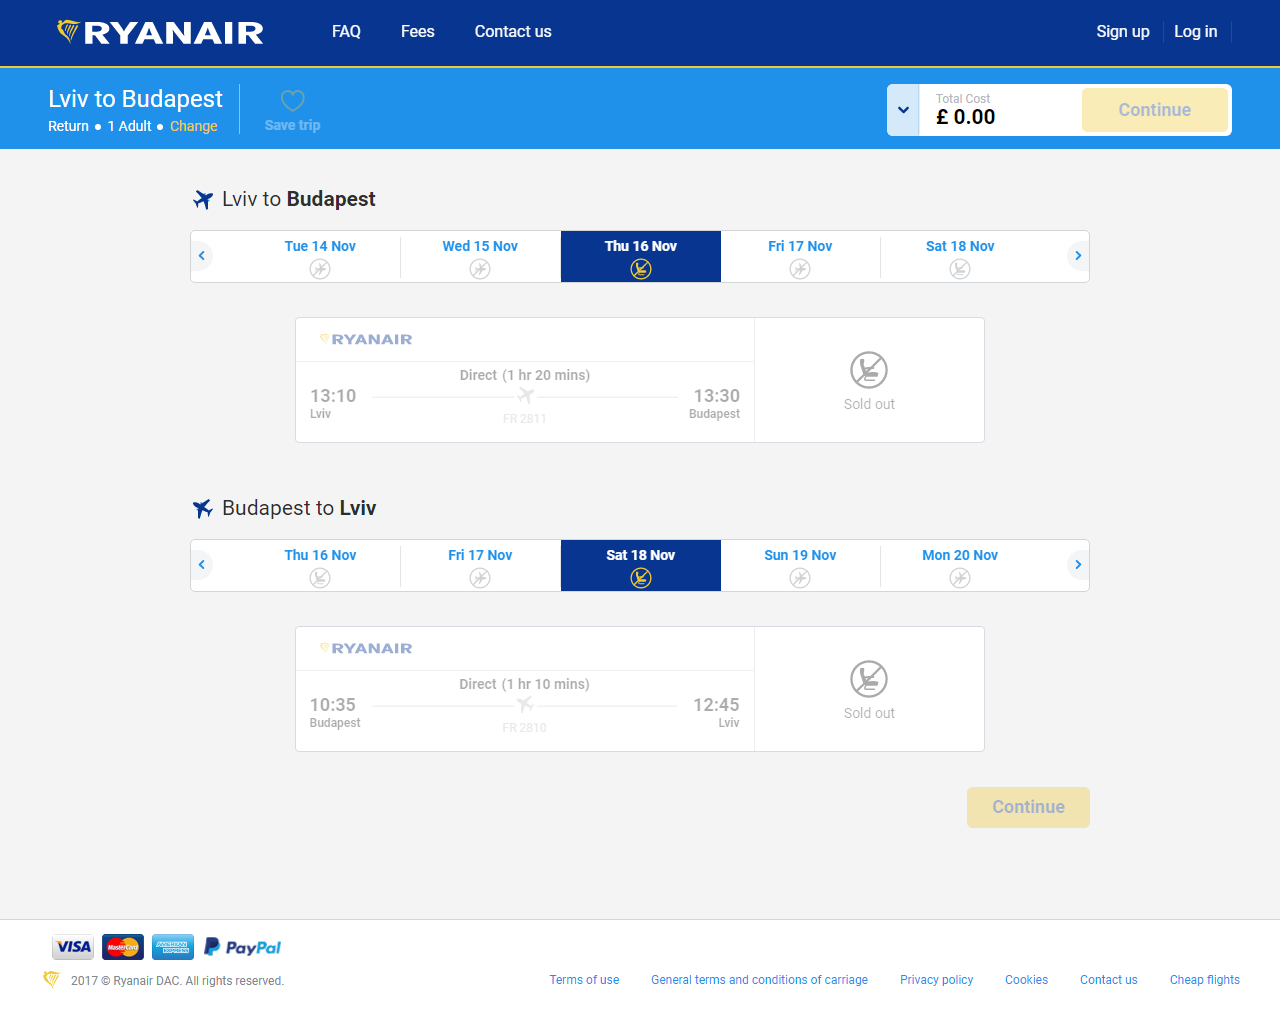Open the Privacy policy footer link
The image size is (1280, 1024).
coord(936,980)
